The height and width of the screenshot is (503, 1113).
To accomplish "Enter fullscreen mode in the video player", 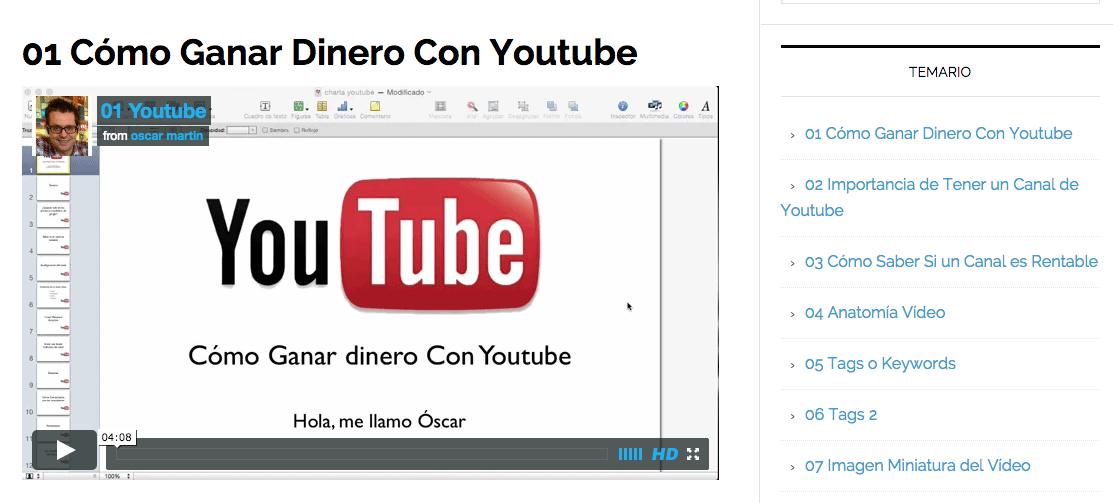I will click(x=693, y=454).
